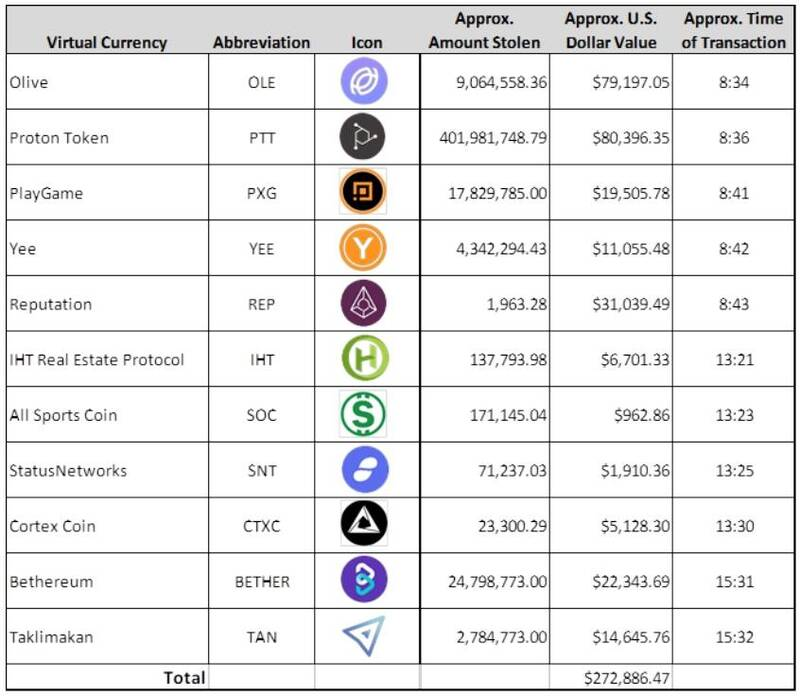The height and width of the screenshot is (696, 800).
Task: Click the Total row label
Action: (184, 678)
